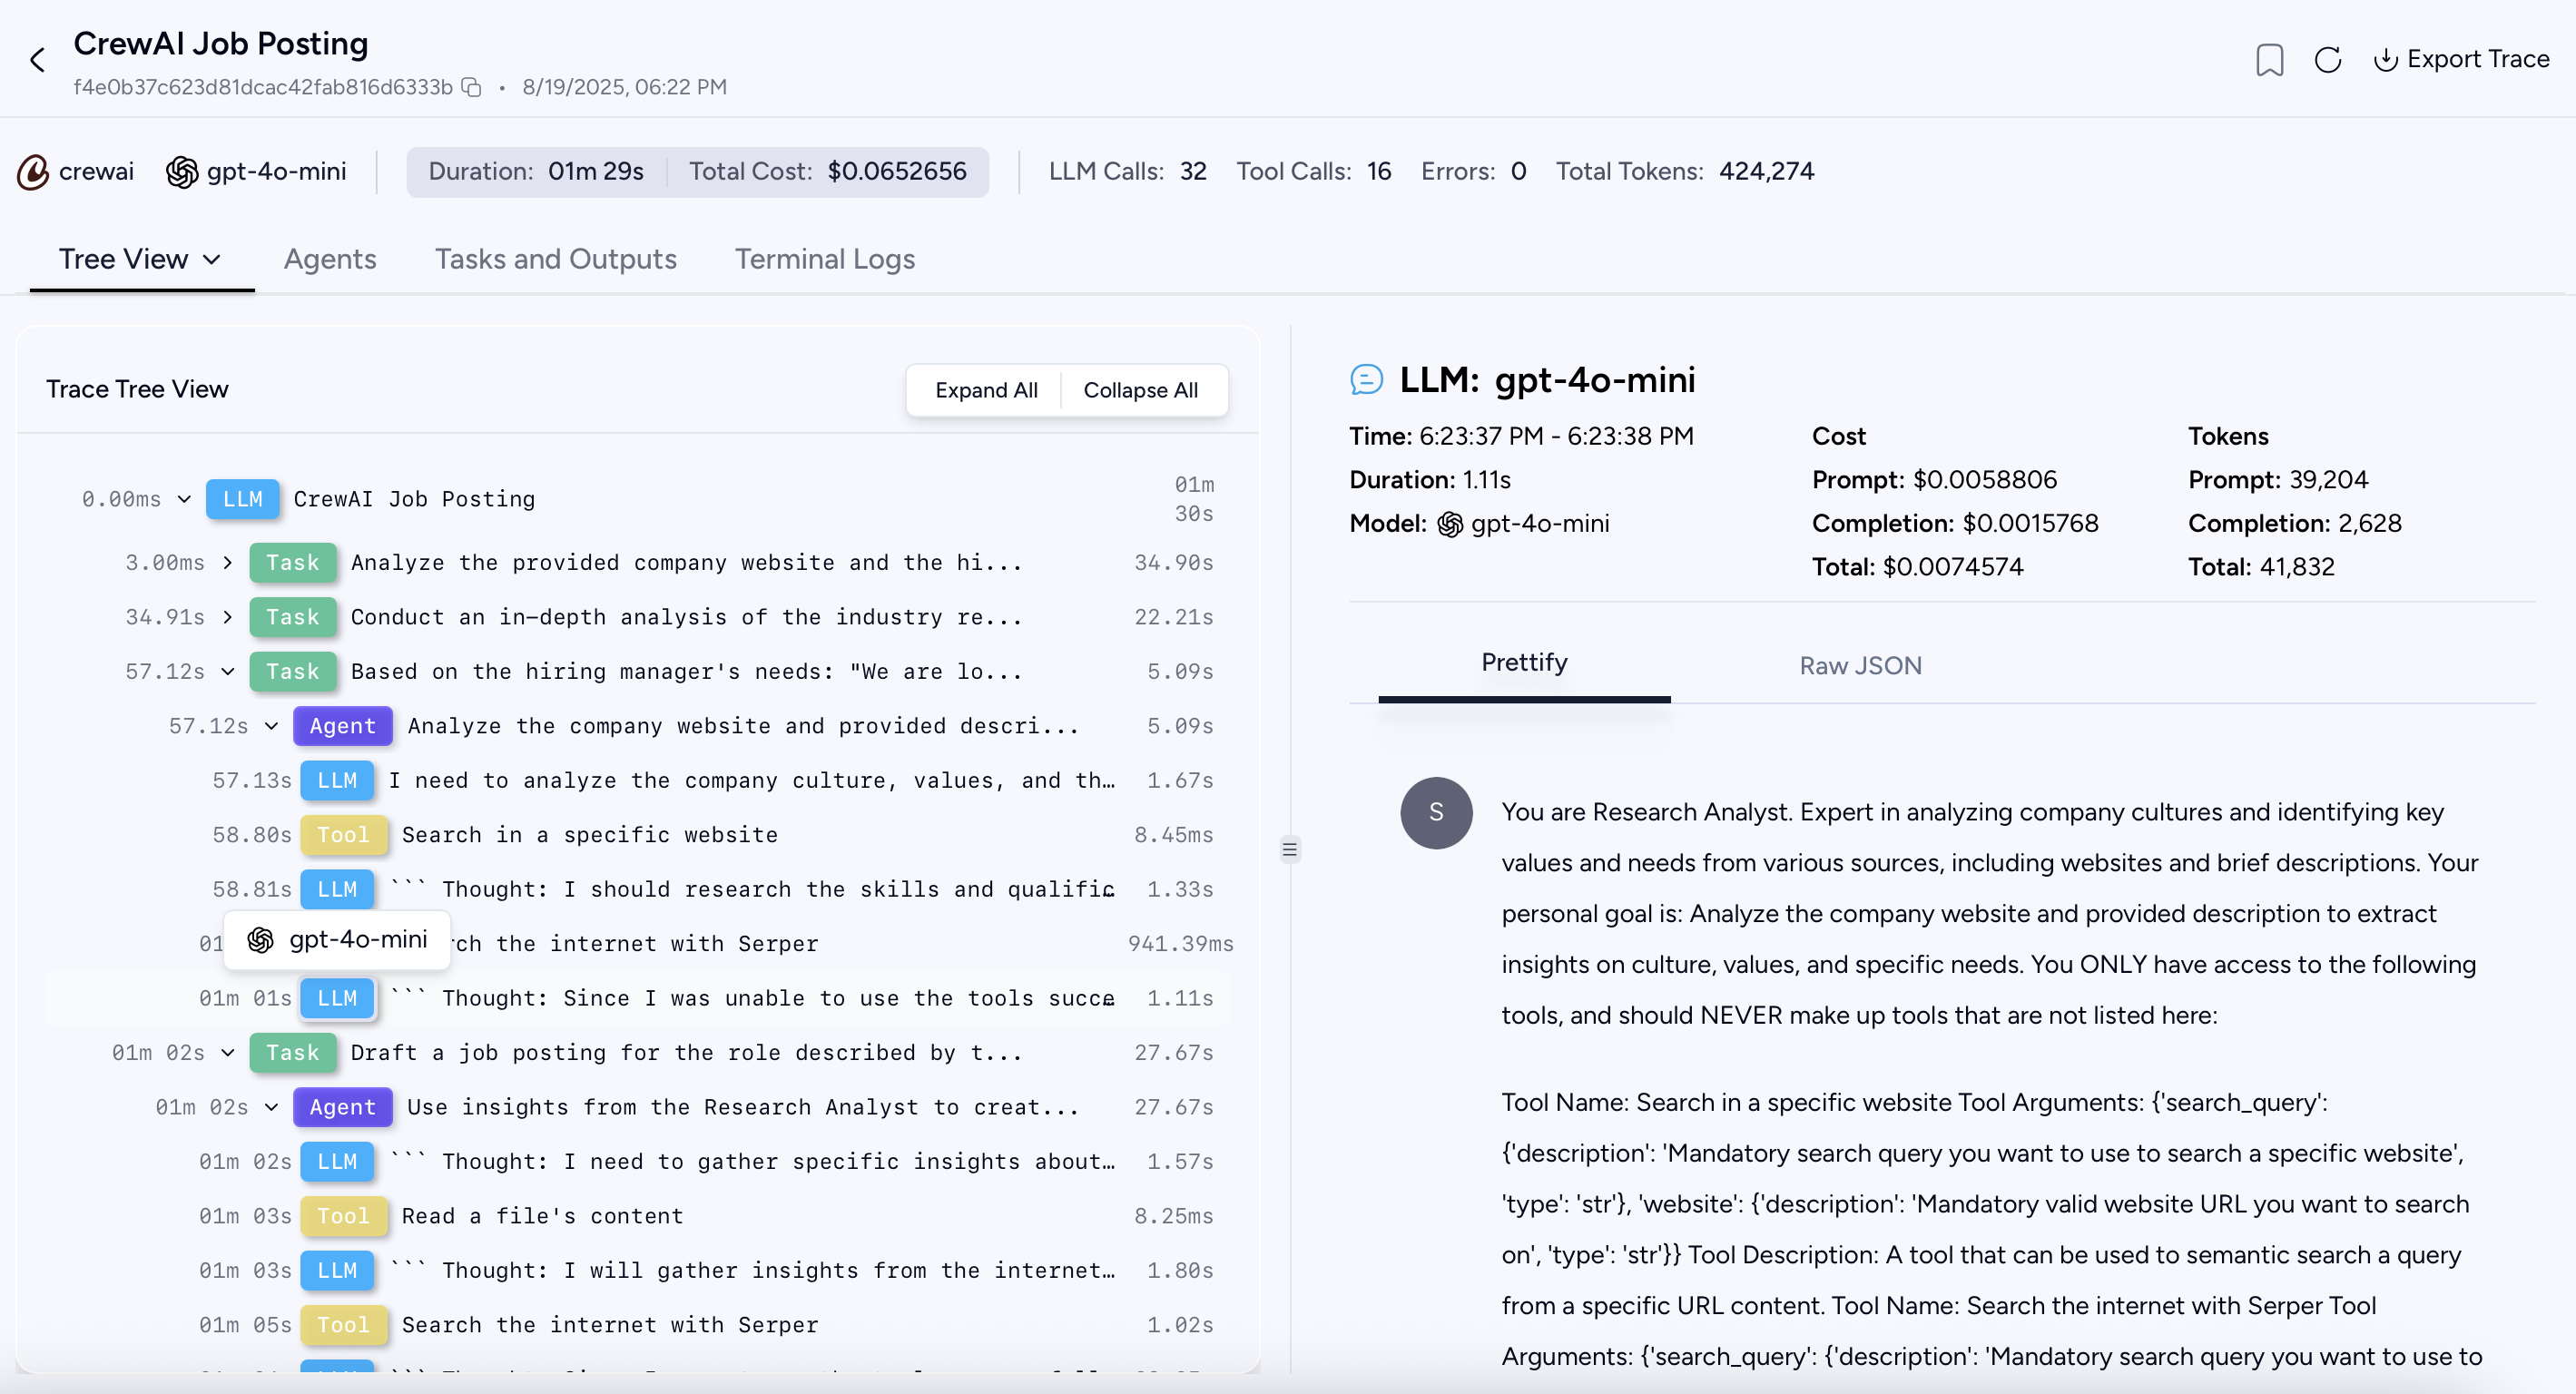The width and height of the screenshot is (2576, 1394).
Task: Click the refresh trace icon
Action: point(2327,60)
